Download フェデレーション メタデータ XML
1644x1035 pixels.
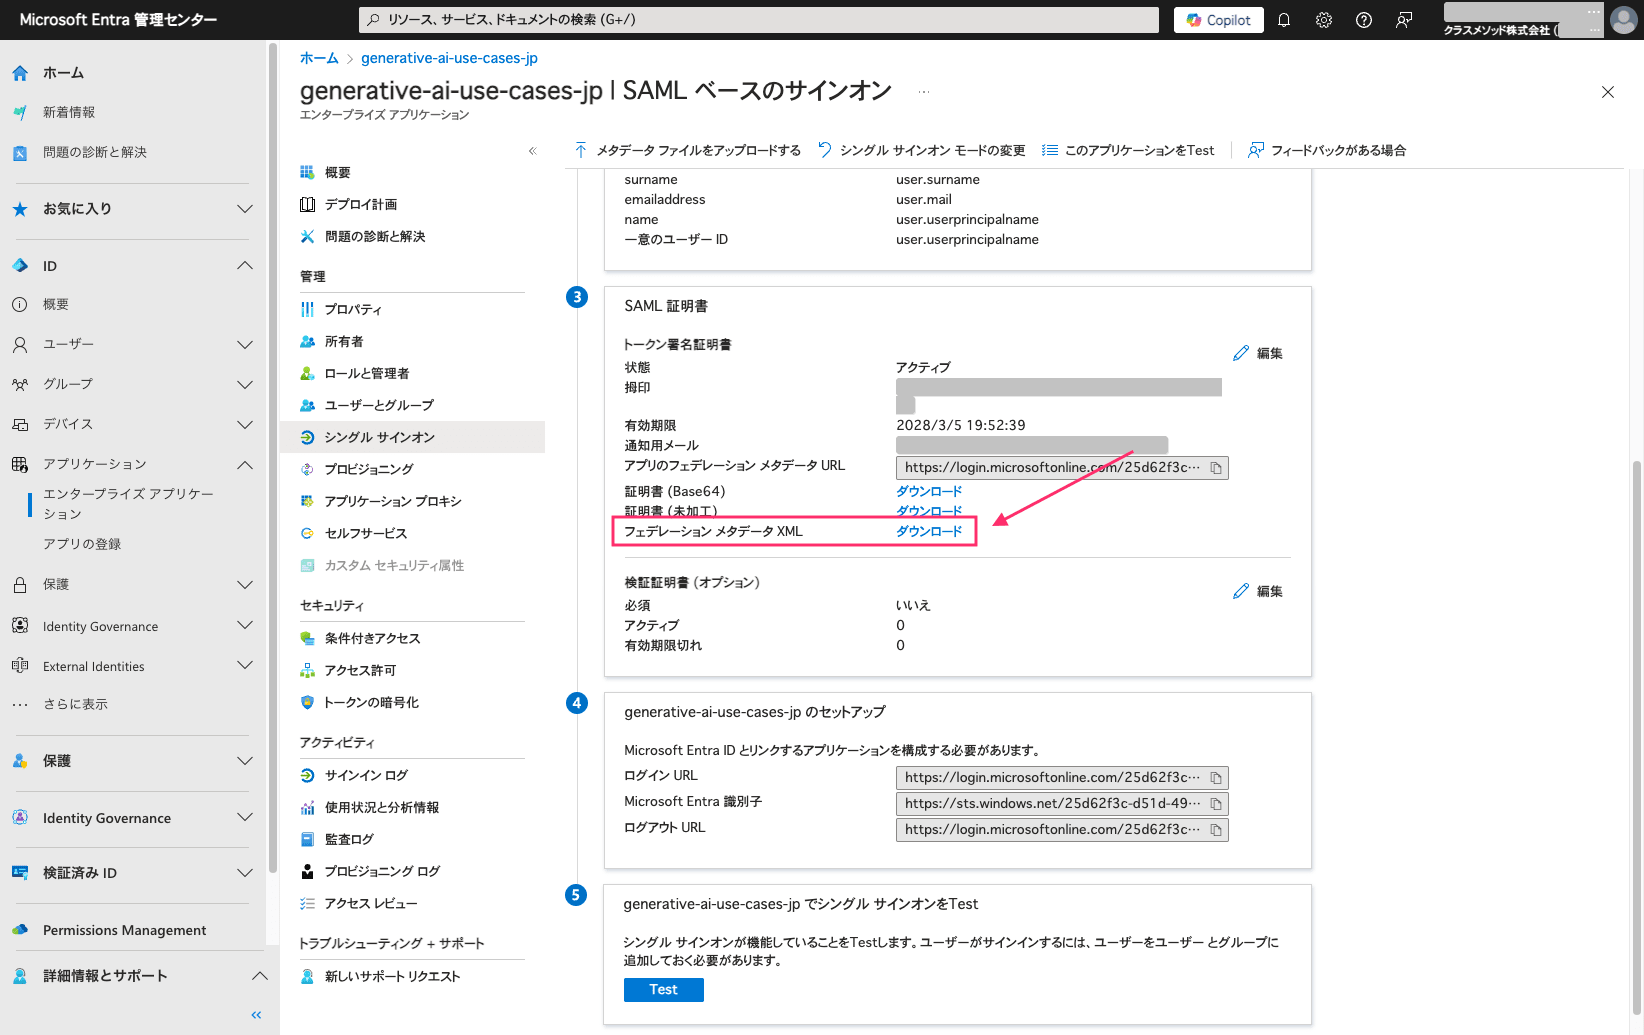(929, 531)
